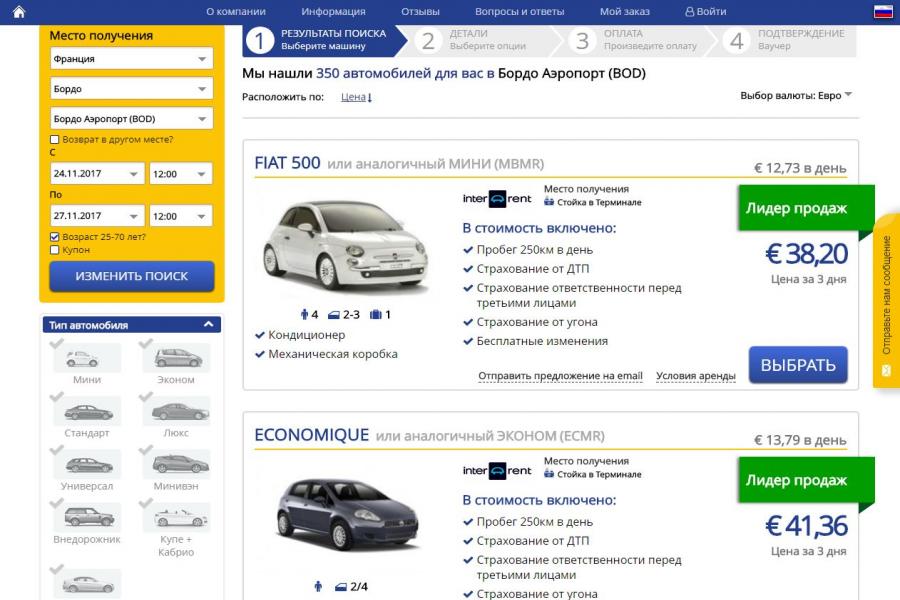This screenshot has height=600, width=900.
Task: Click envelope icon on feedback side tab
Action: 886,370
